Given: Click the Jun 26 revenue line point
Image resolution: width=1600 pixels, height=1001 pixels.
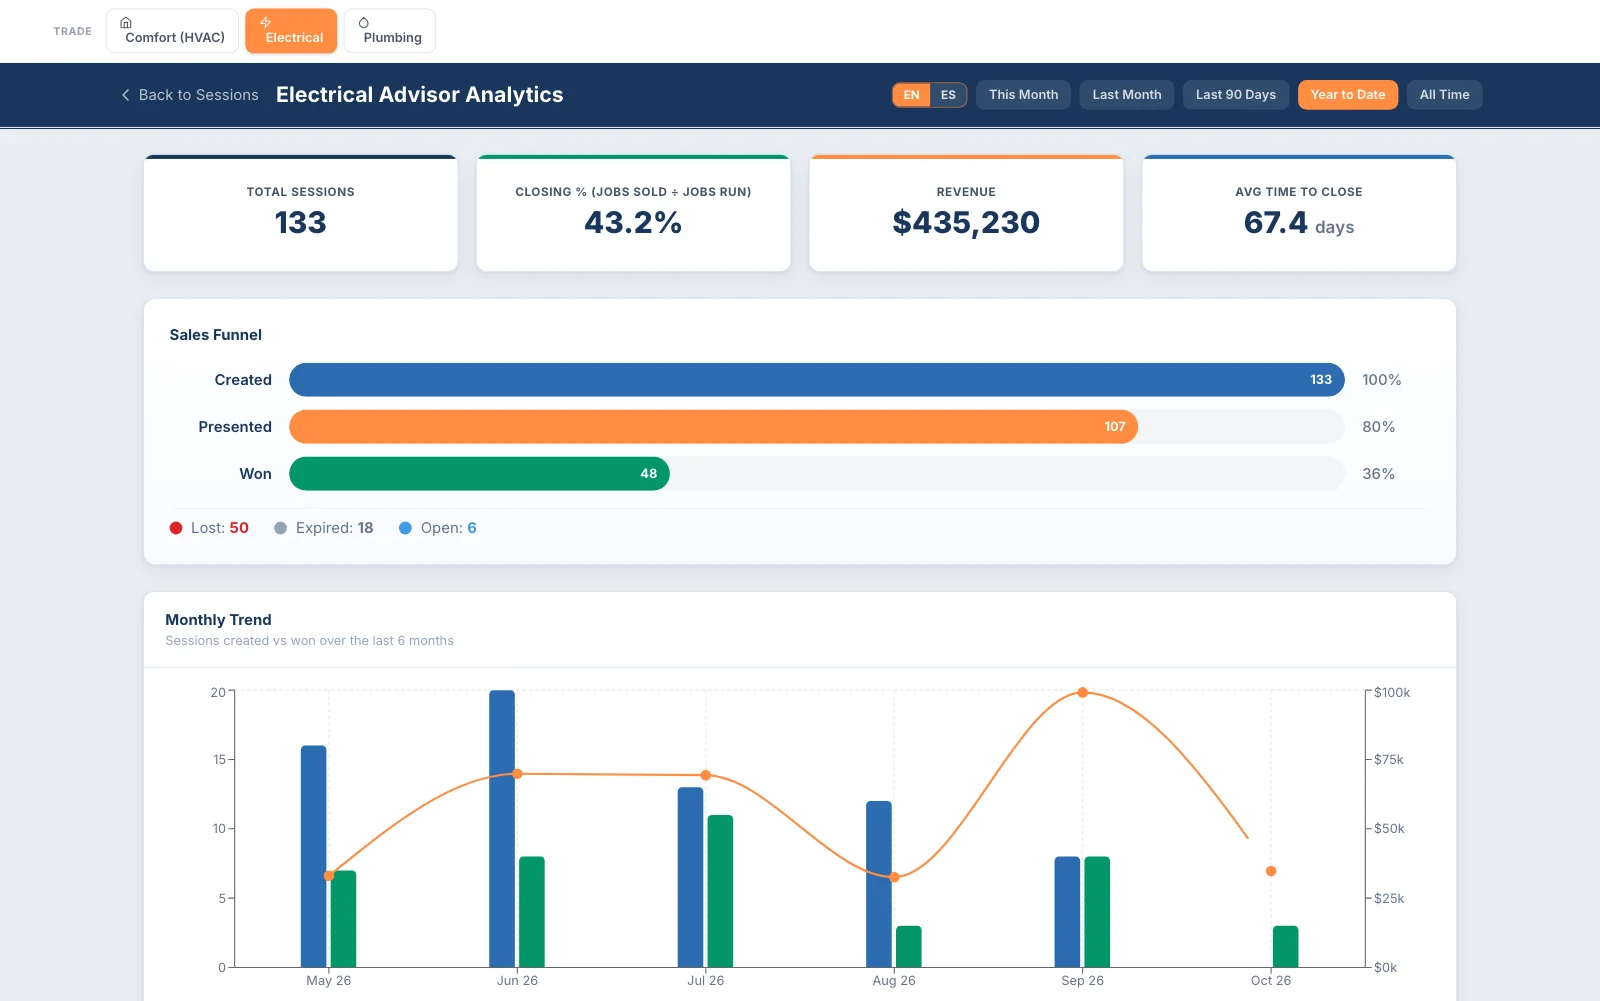Looking at the screenshot, I should 517,774.
